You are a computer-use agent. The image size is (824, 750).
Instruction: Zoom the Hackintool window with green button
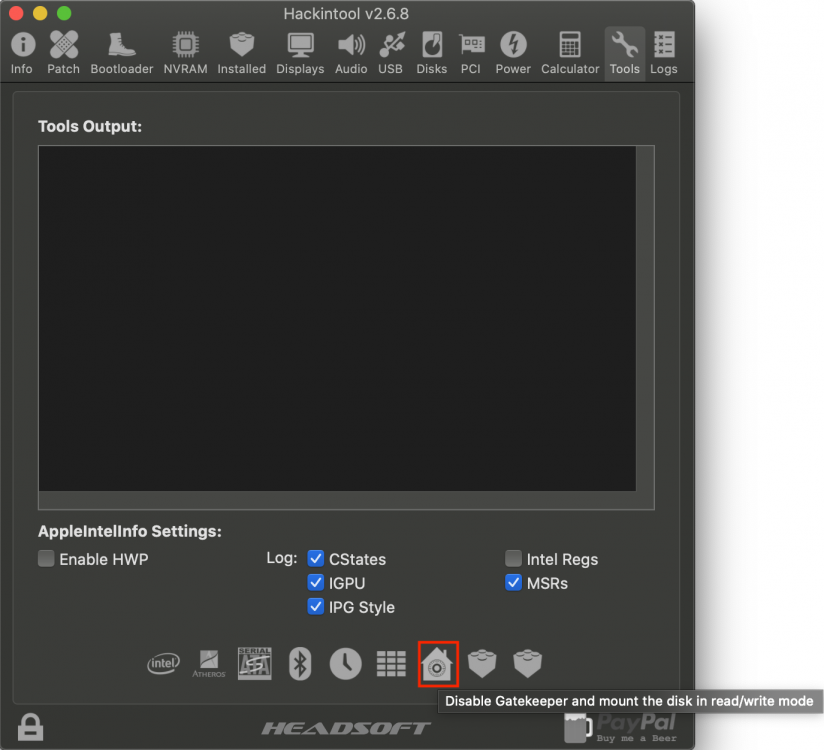point(64,13)
